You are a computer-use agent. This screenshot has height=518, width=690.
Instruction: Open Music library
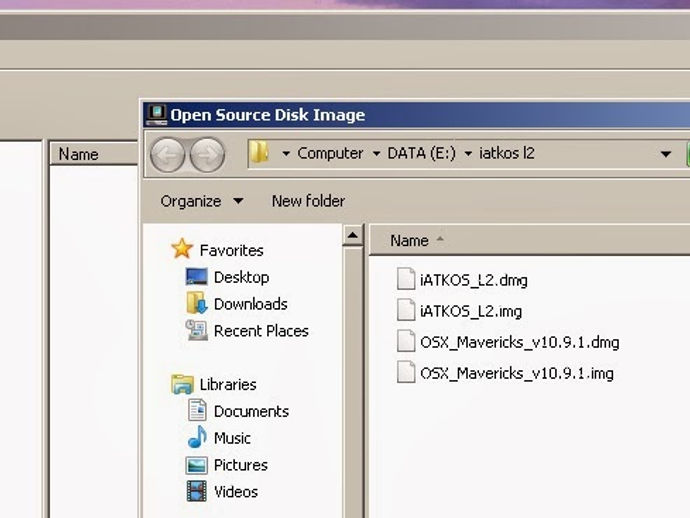coord(232,438)
